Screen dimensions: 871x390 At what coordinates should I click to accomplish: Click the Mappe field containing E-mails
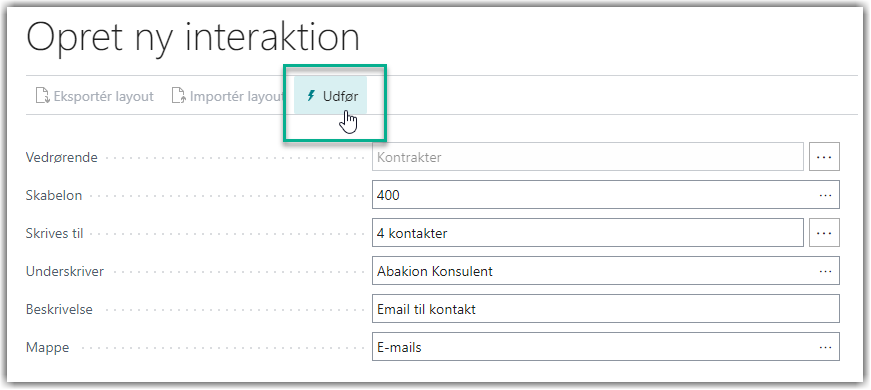[x=605, y=347]
